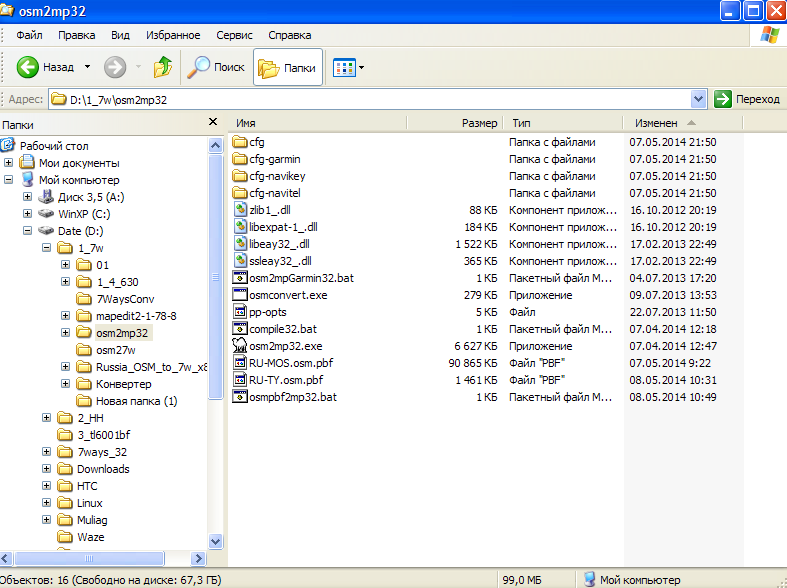Screen dimensions: 787x588
Task: Select the zlib1_.dll file
Action: pyautogui.click(x=270, y=210)
